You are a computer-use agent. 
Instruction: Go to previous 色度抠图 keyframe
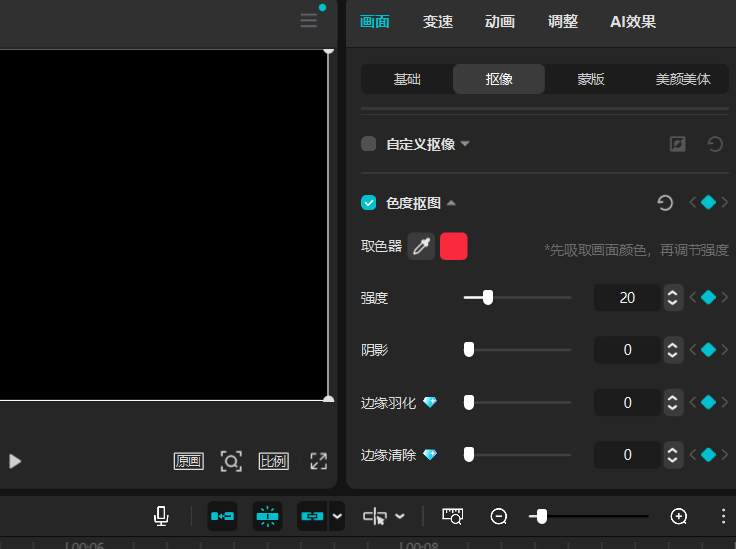[x=692, y=203]
